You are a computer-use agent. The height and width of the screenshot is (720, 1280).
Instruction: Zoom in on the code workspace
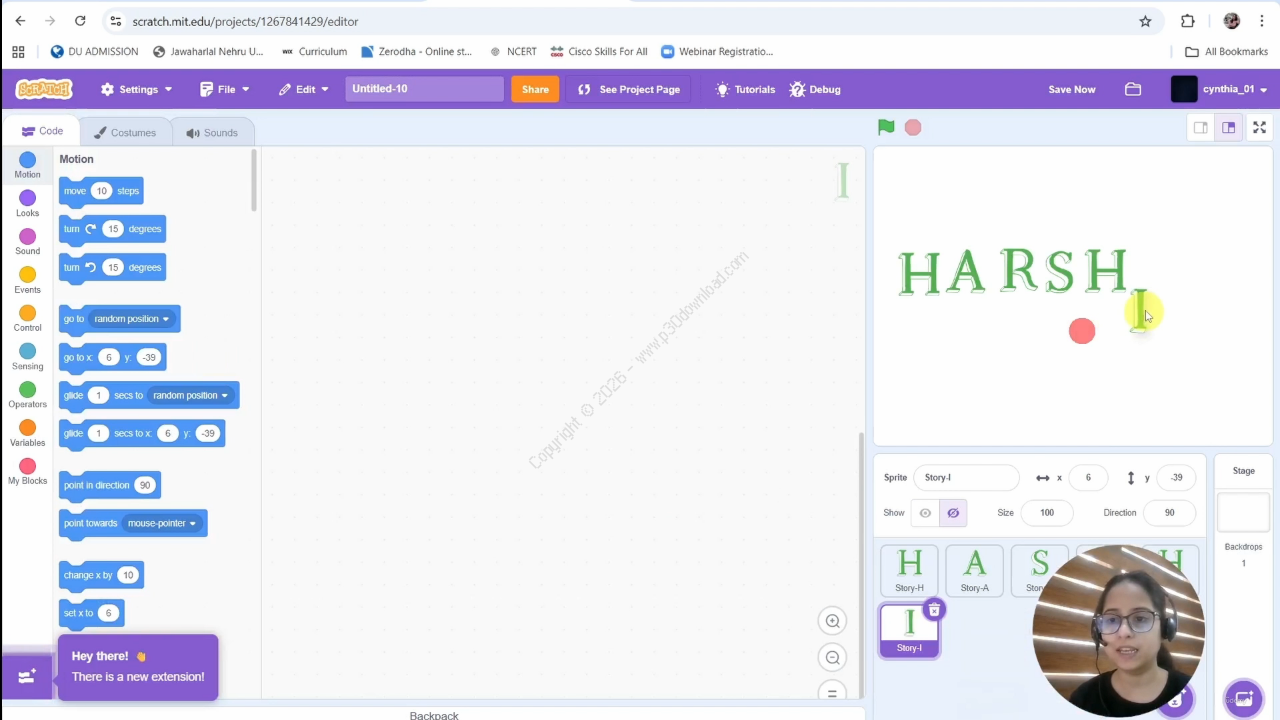(x=832, y=621)
